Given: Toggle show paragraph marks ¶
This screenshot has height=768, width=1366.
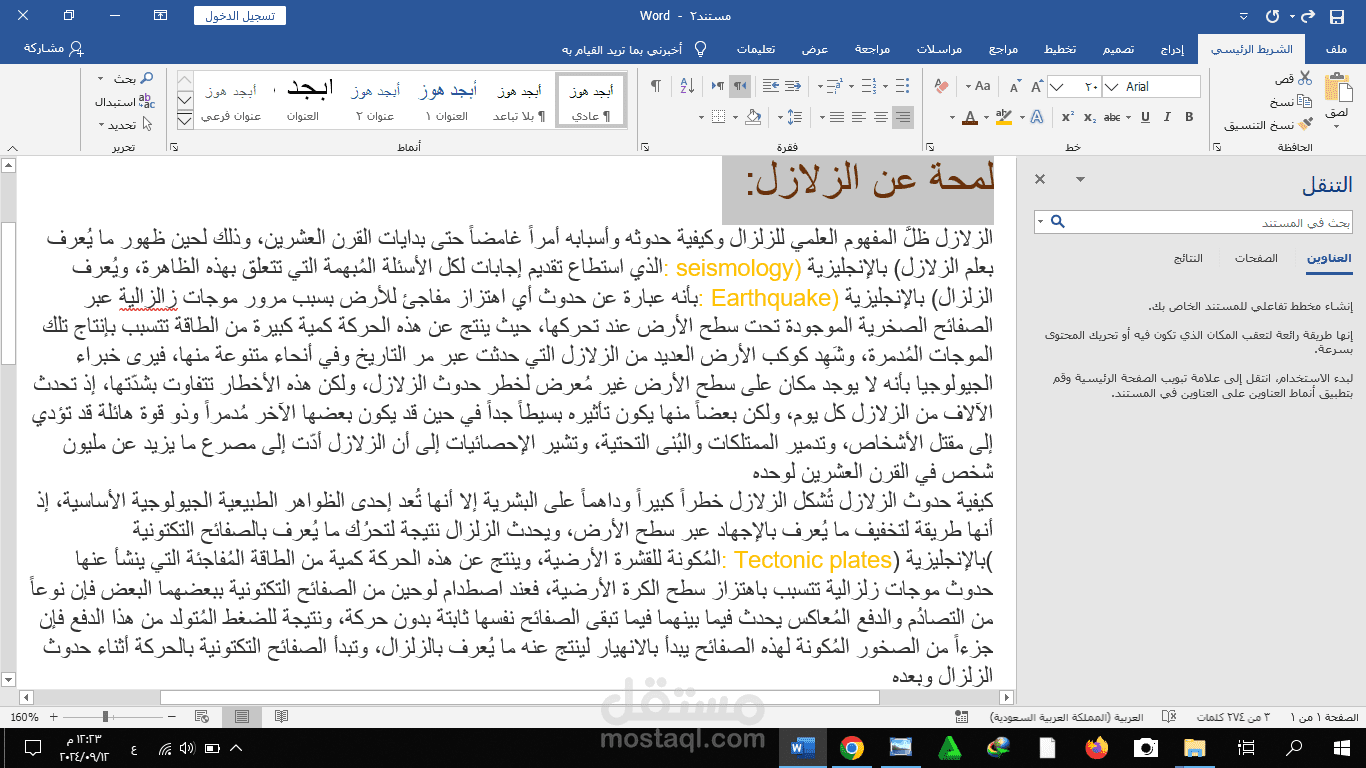Looking at the screenshot, I should 656,86.
